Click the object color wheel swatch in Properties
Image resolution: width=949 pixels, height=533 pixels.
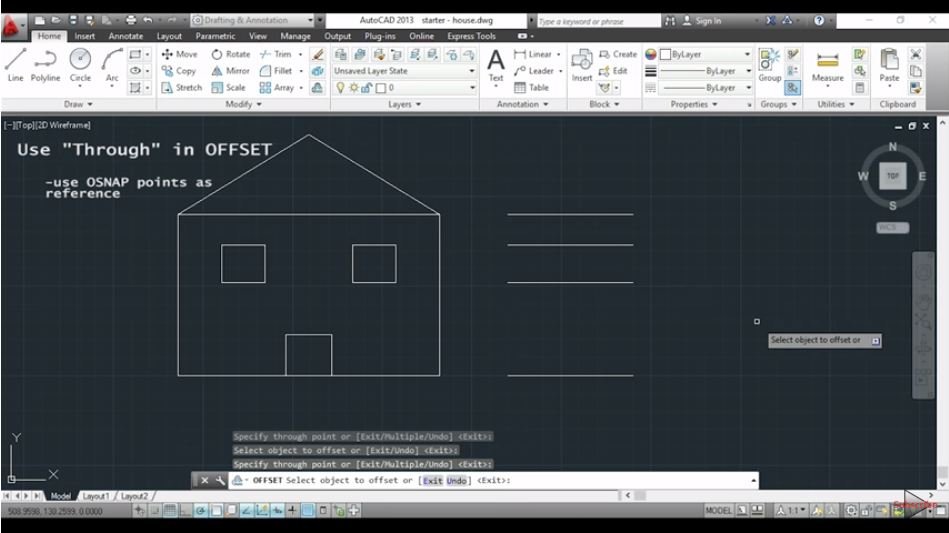[x=651, y=54]
